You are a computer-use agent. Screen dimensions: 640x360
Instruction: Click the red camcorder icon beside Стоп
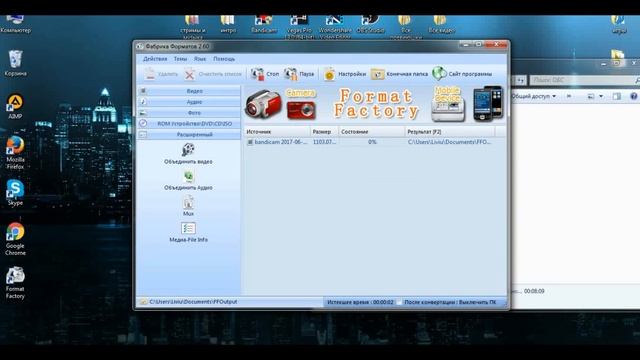257,74
